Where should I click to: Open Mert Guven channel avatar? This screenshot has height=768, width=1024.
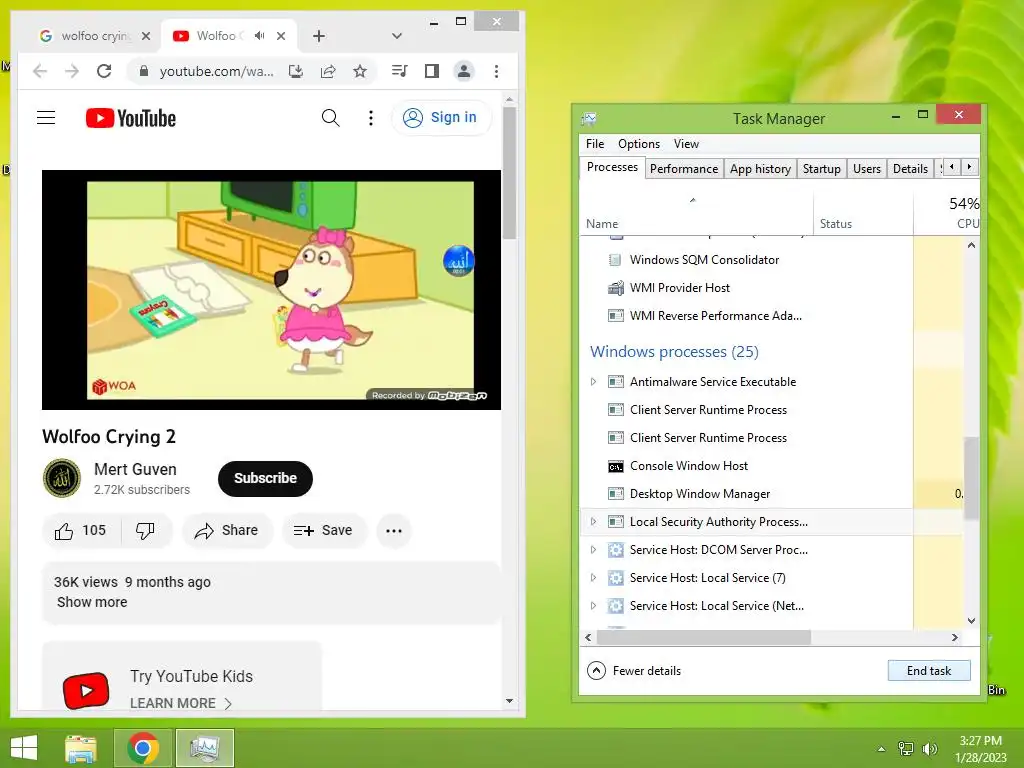(x=61, y=478)
